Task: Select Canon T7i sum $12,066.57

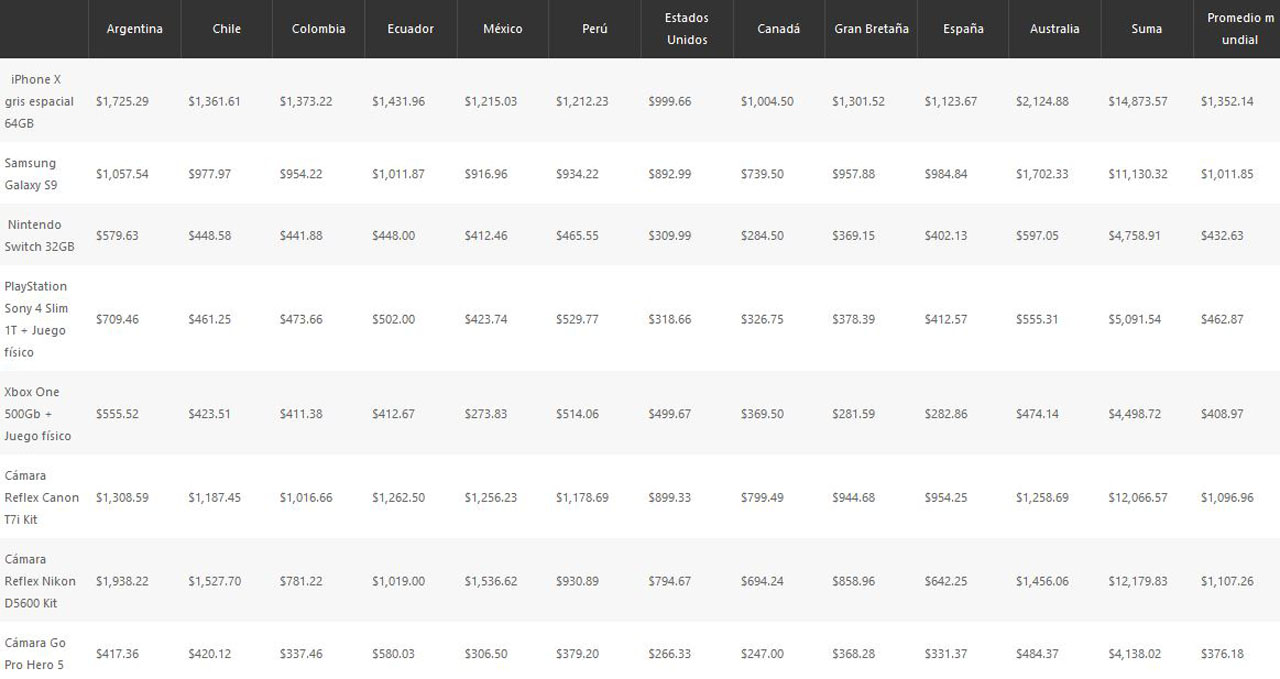Action: click(x=1138, y=498)
